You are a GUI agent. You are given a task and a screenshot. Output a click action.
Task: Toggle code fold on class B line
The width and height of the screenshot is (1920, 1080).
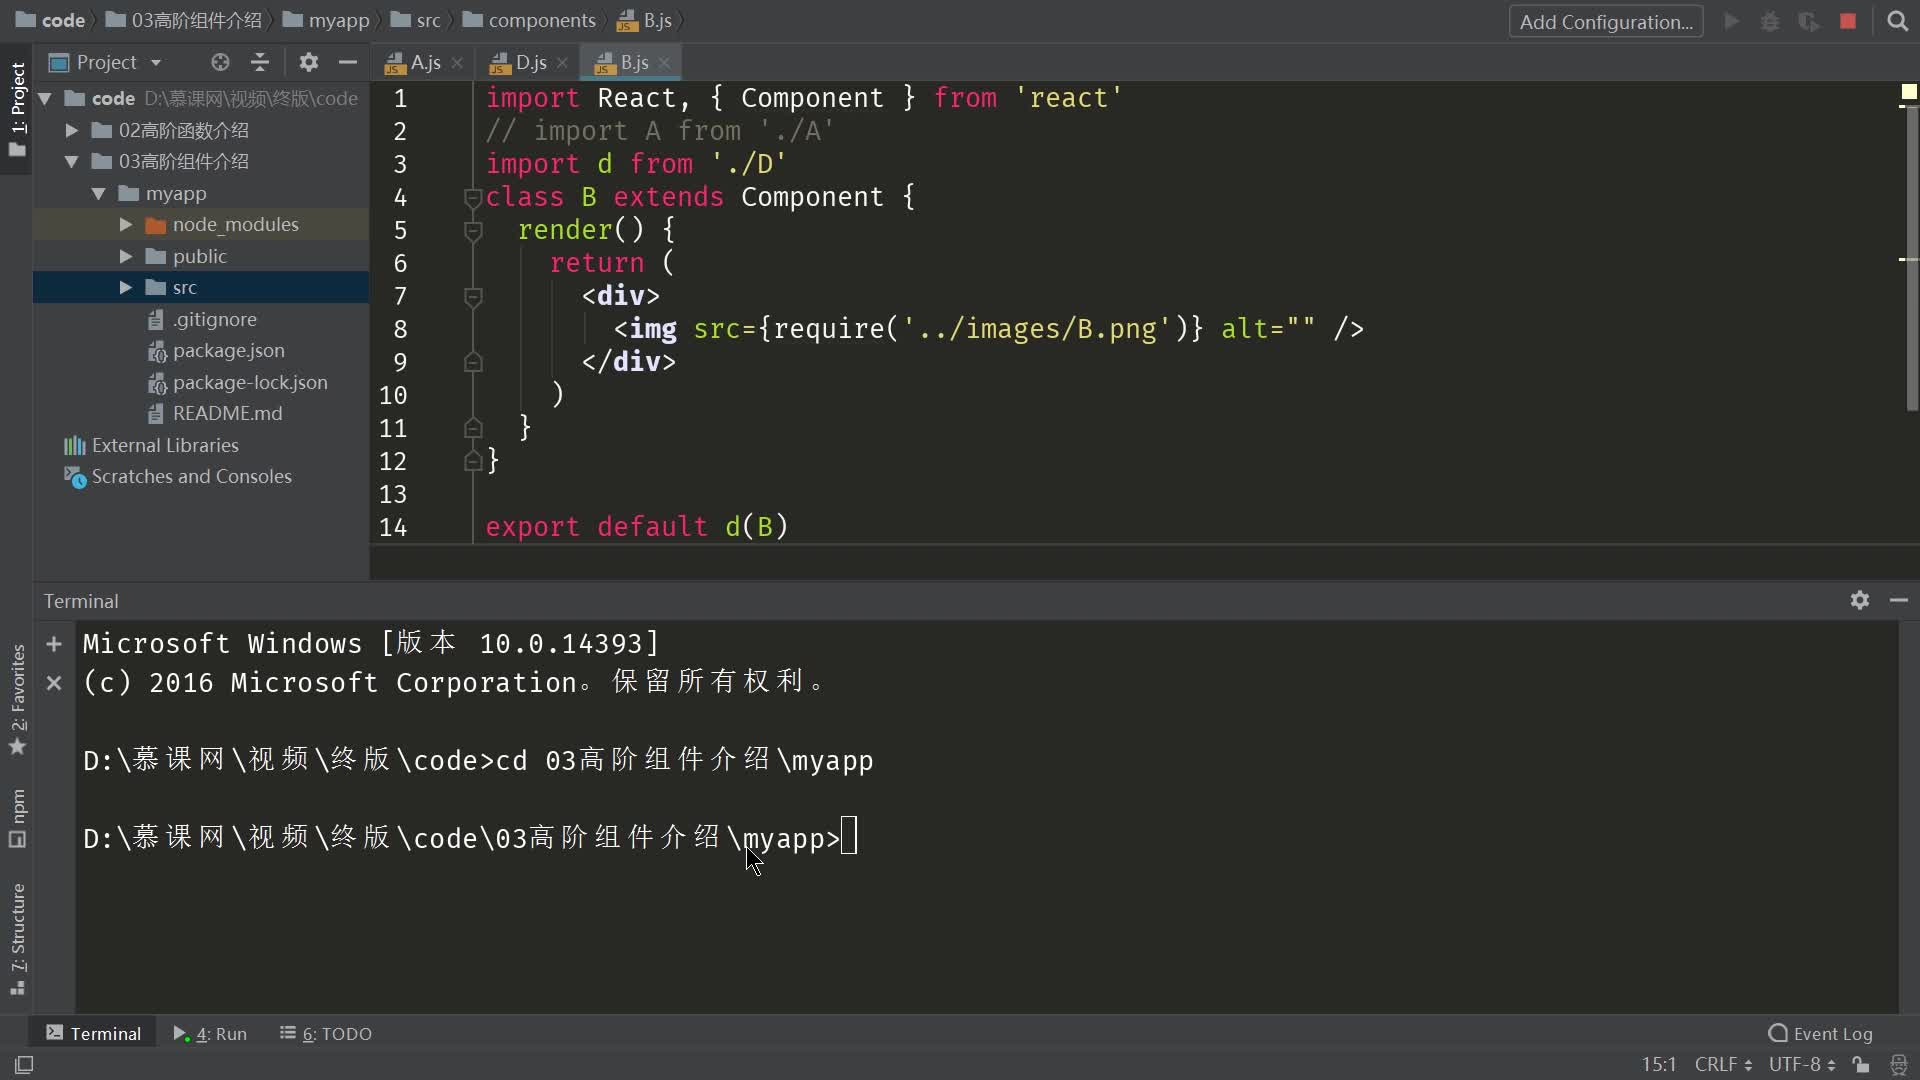pyautogui.click(x=473, y=198)
